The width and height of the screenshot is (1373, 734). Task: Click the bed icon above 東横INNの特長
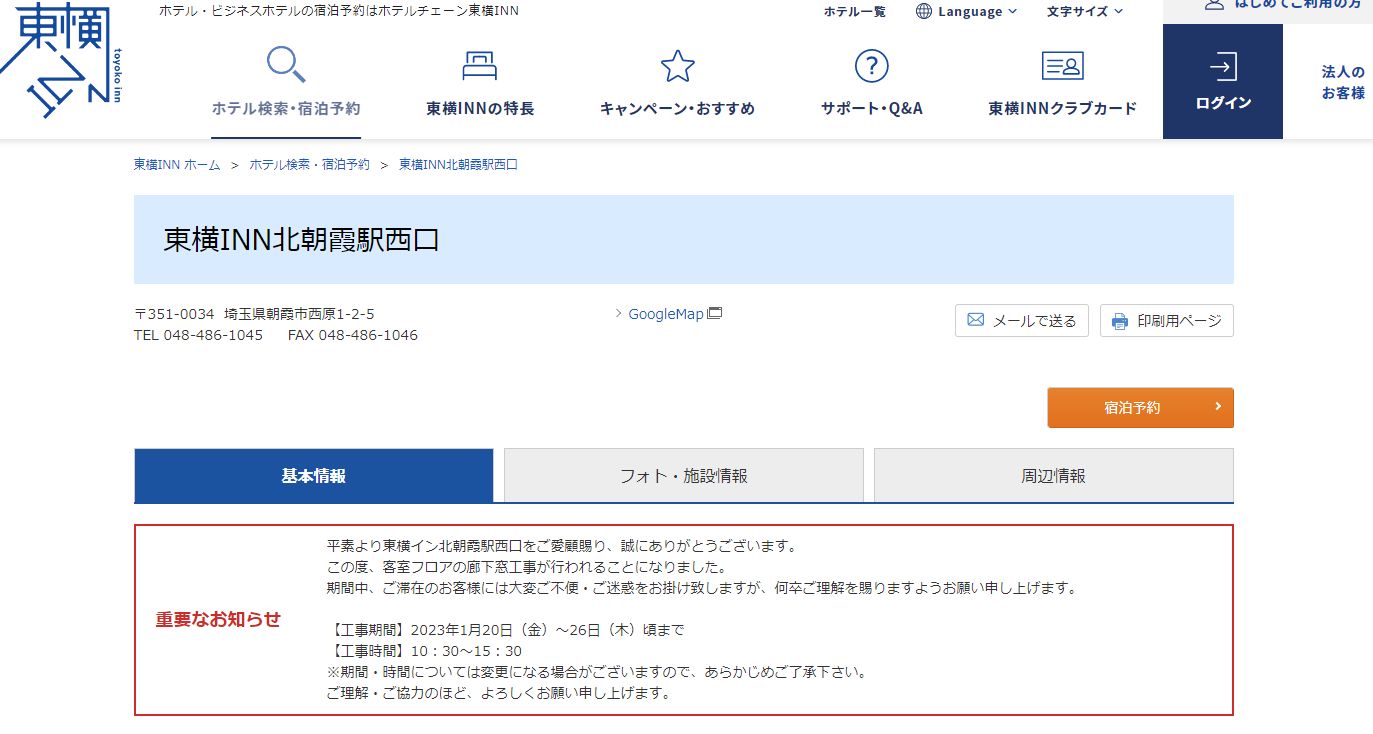[x=480, y=67]
